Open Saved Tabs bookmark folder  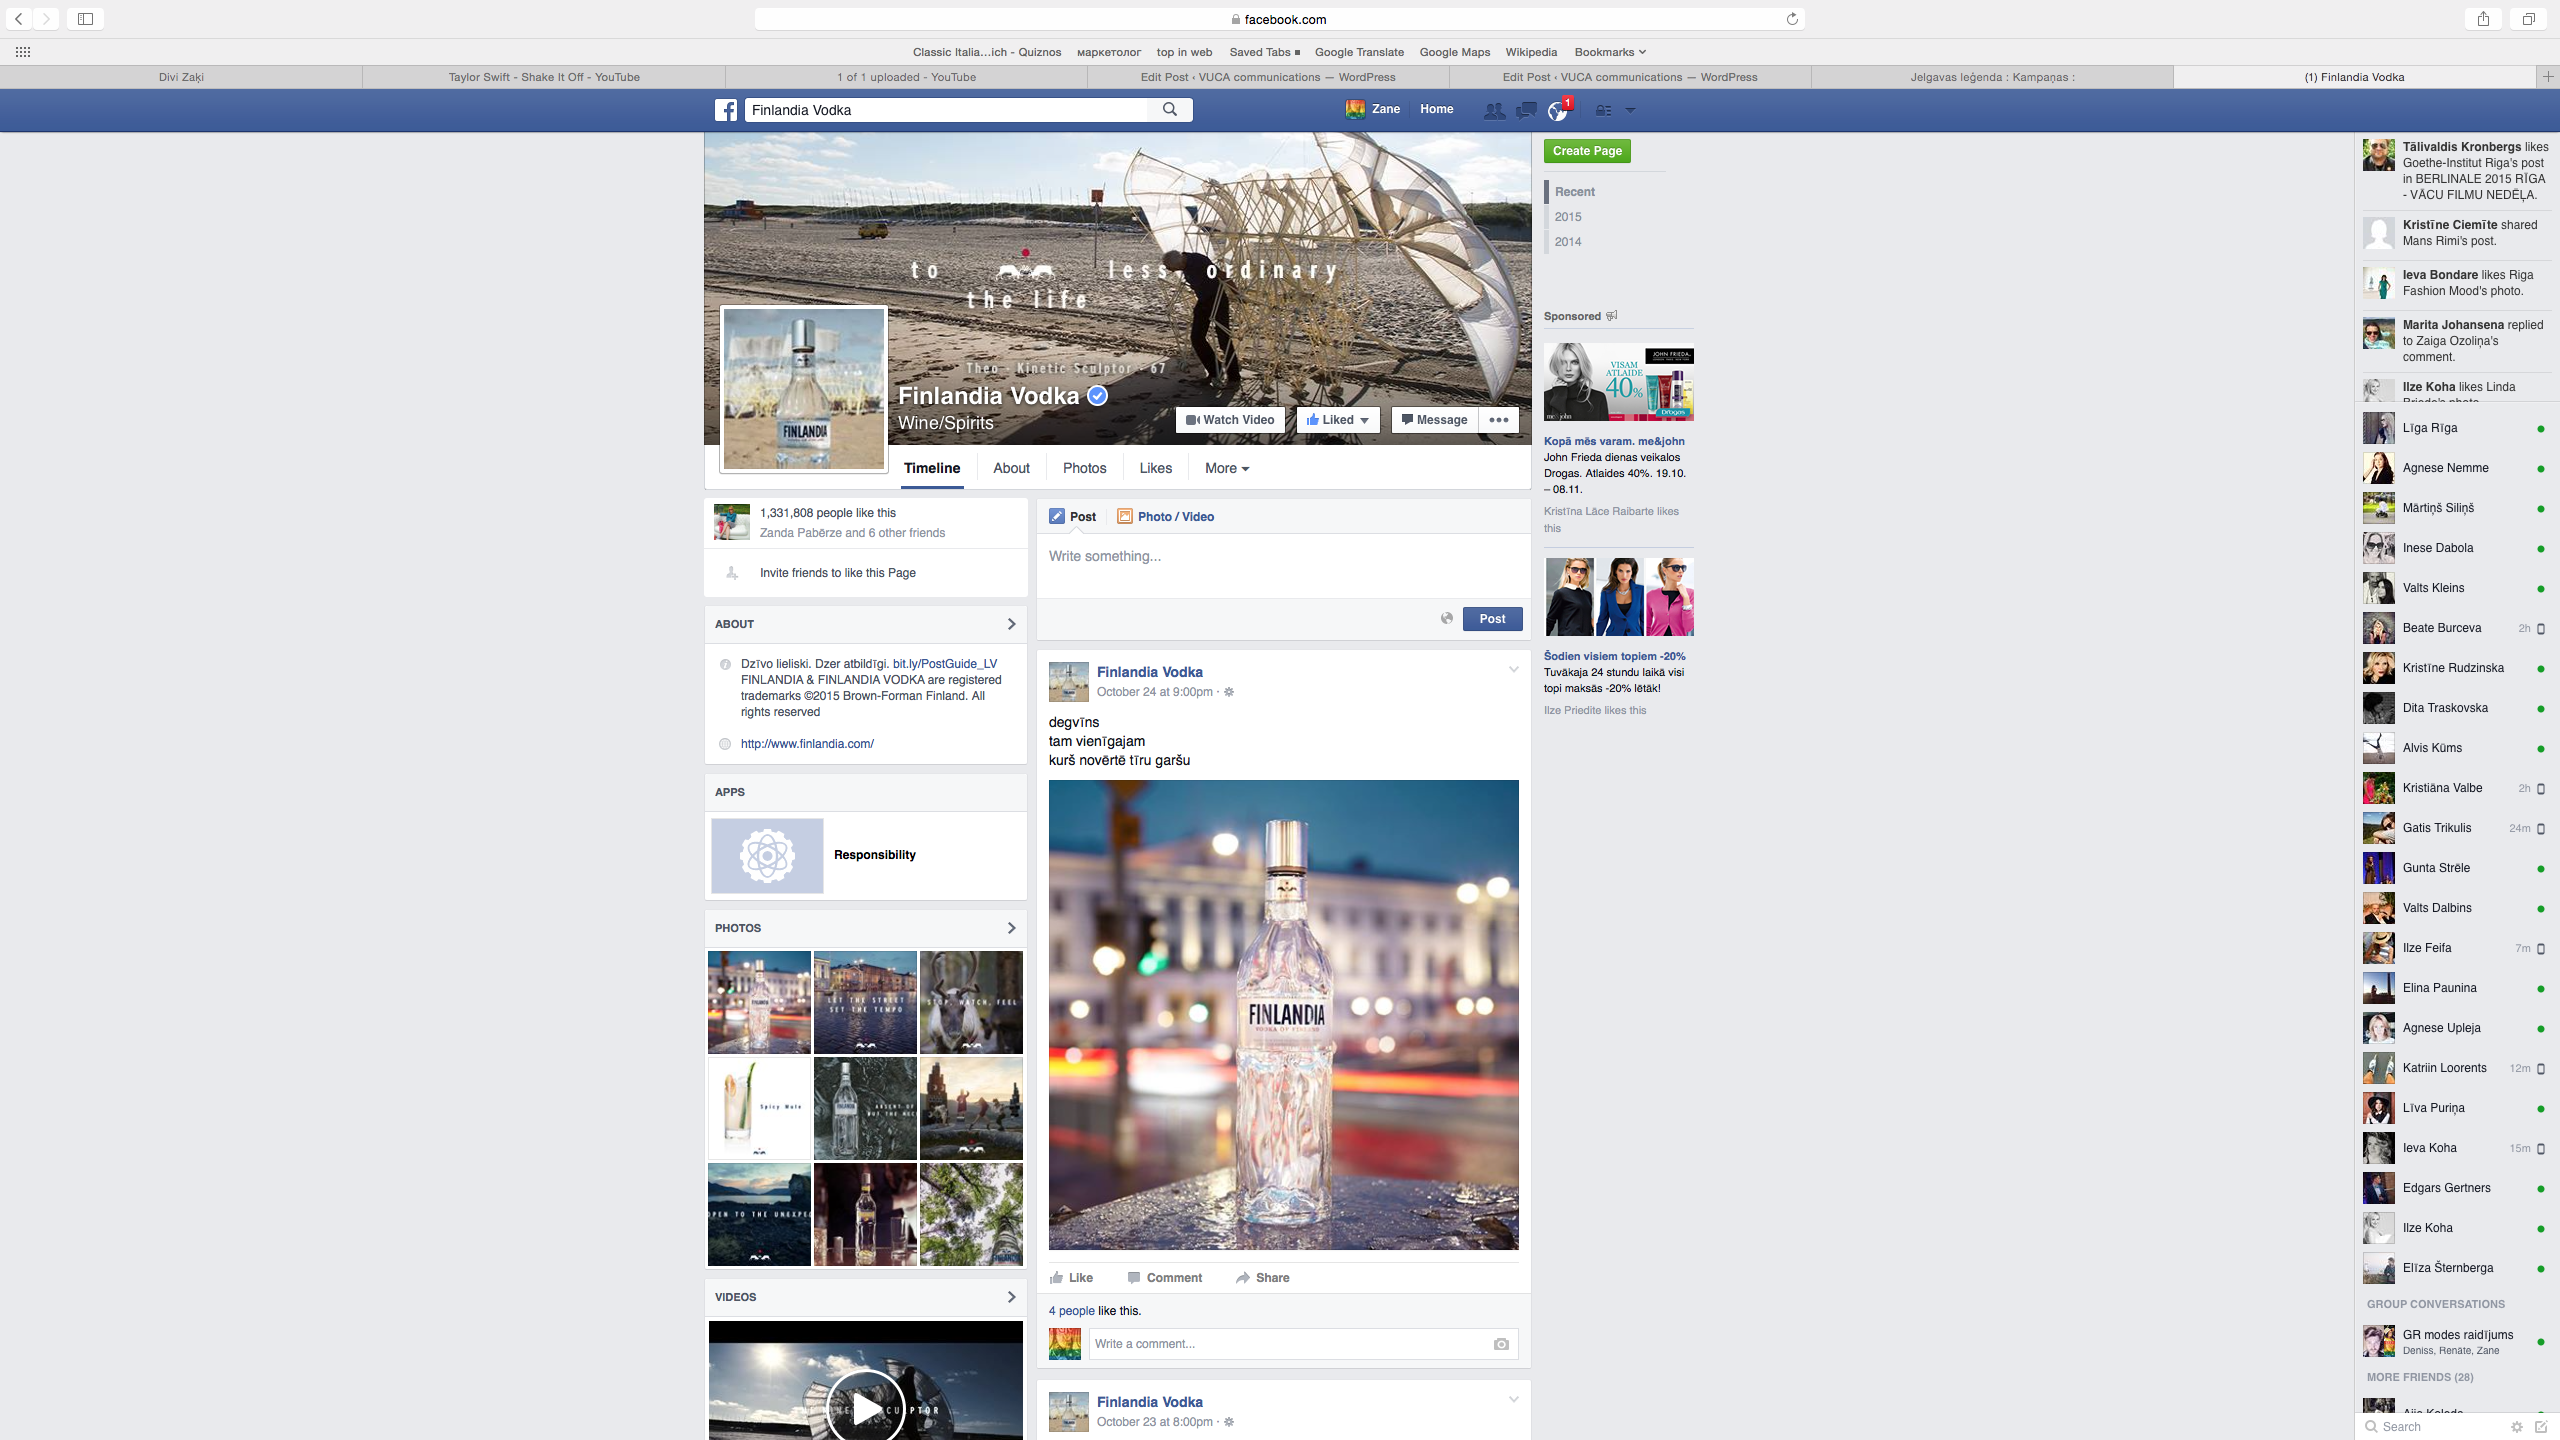point(1265,52)
